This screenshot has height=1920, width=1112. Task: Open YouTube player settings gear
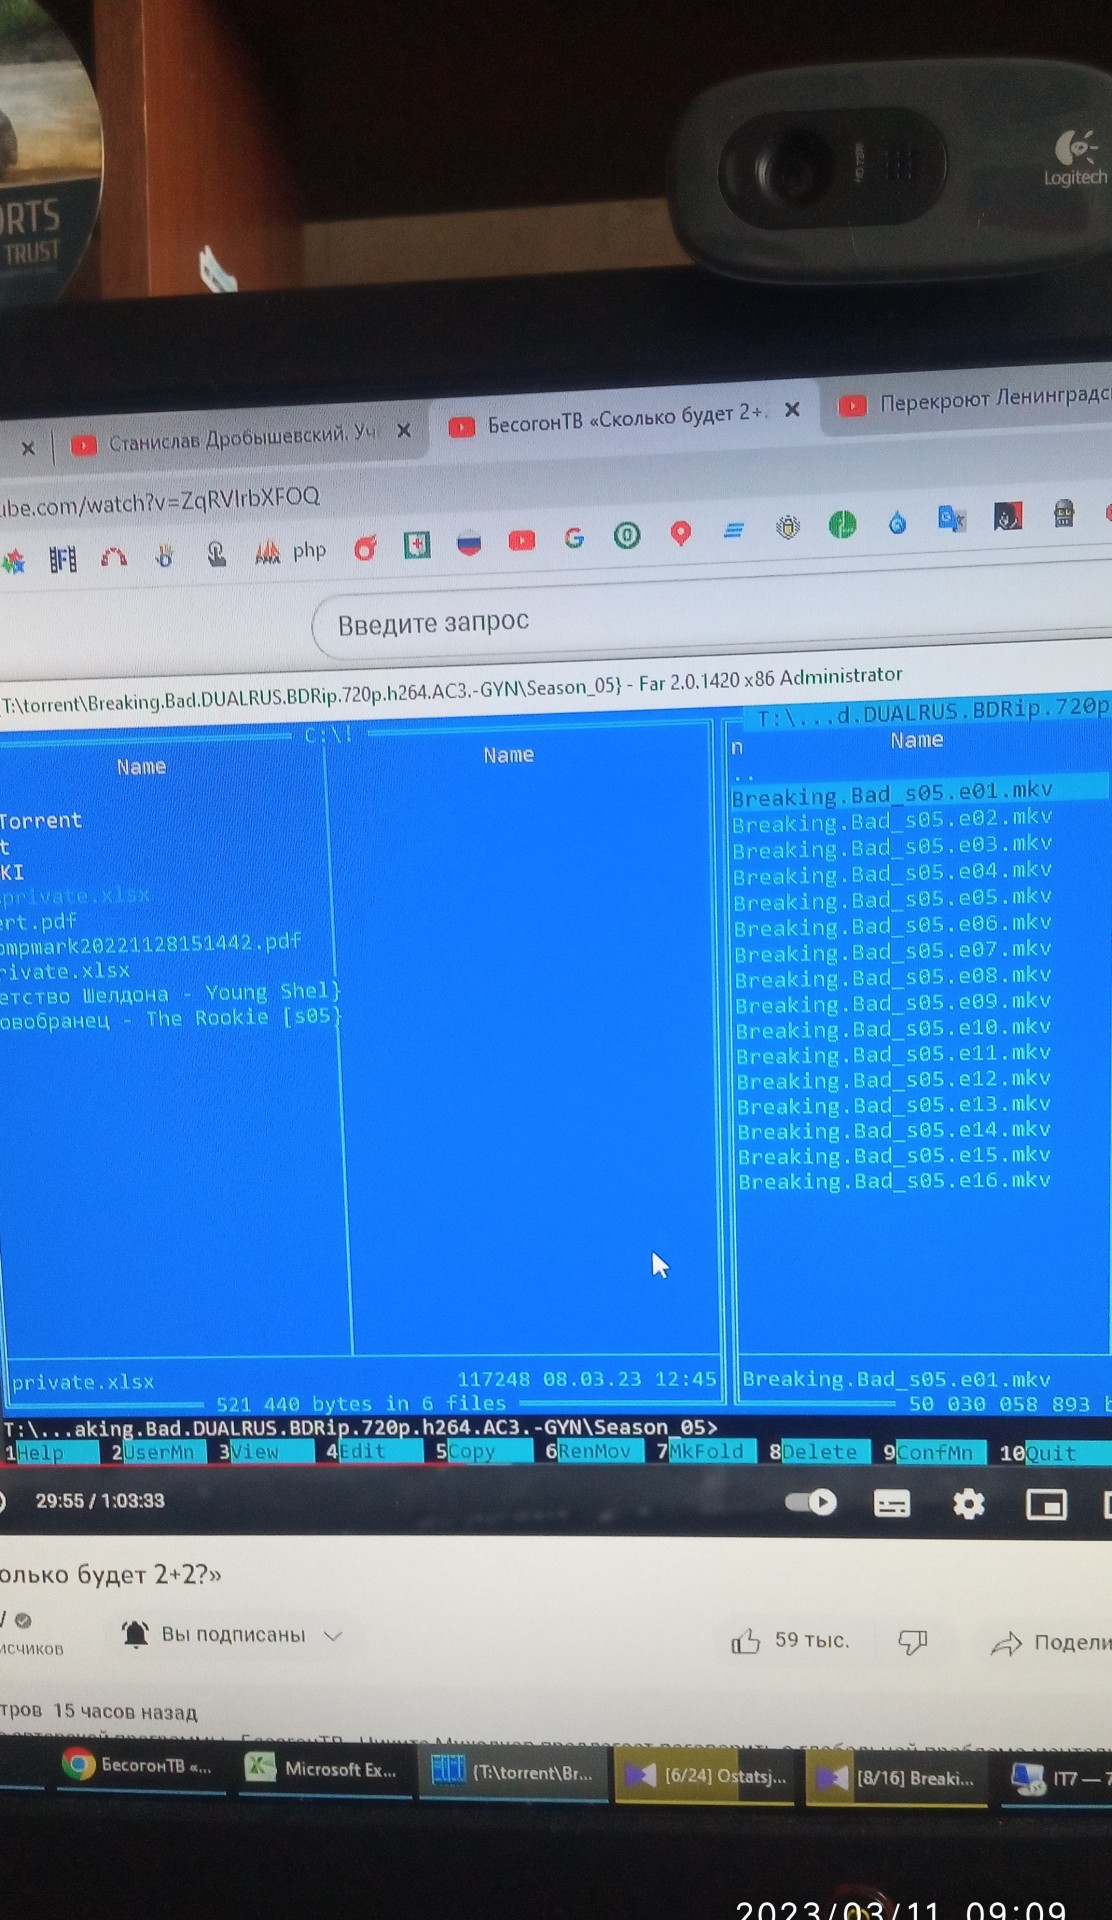click(968, 1503)
